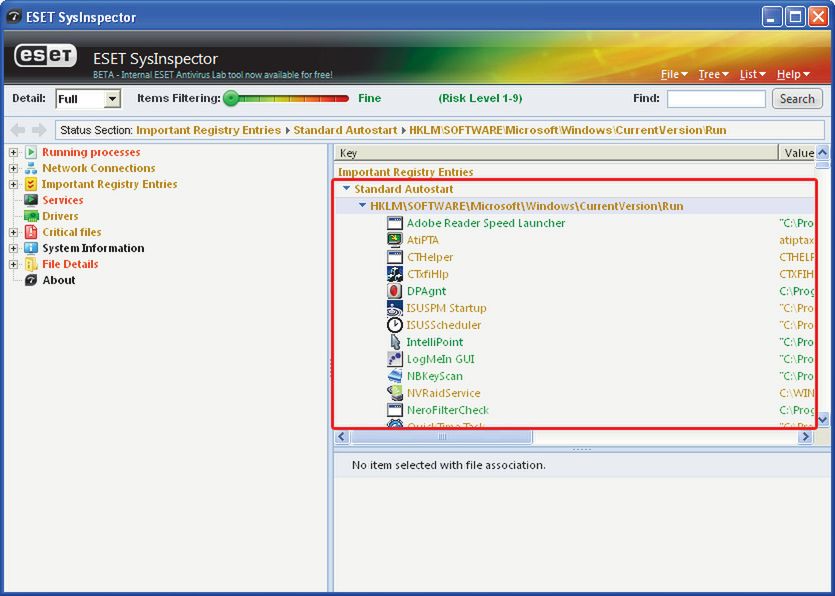Click the Value column header
This screenshot has width=835, height=596.
coord(797,153)
